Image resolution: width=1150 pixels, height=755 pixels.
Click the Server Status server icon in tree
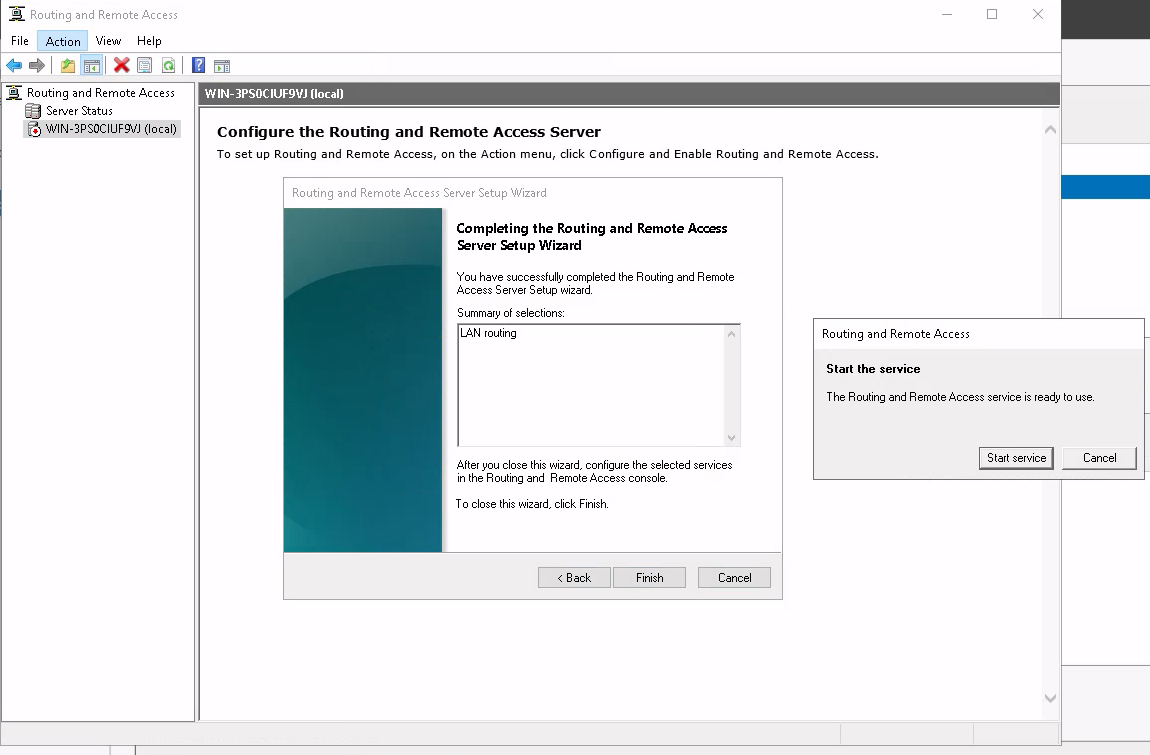pyautogui.click(x=33, y=111)
